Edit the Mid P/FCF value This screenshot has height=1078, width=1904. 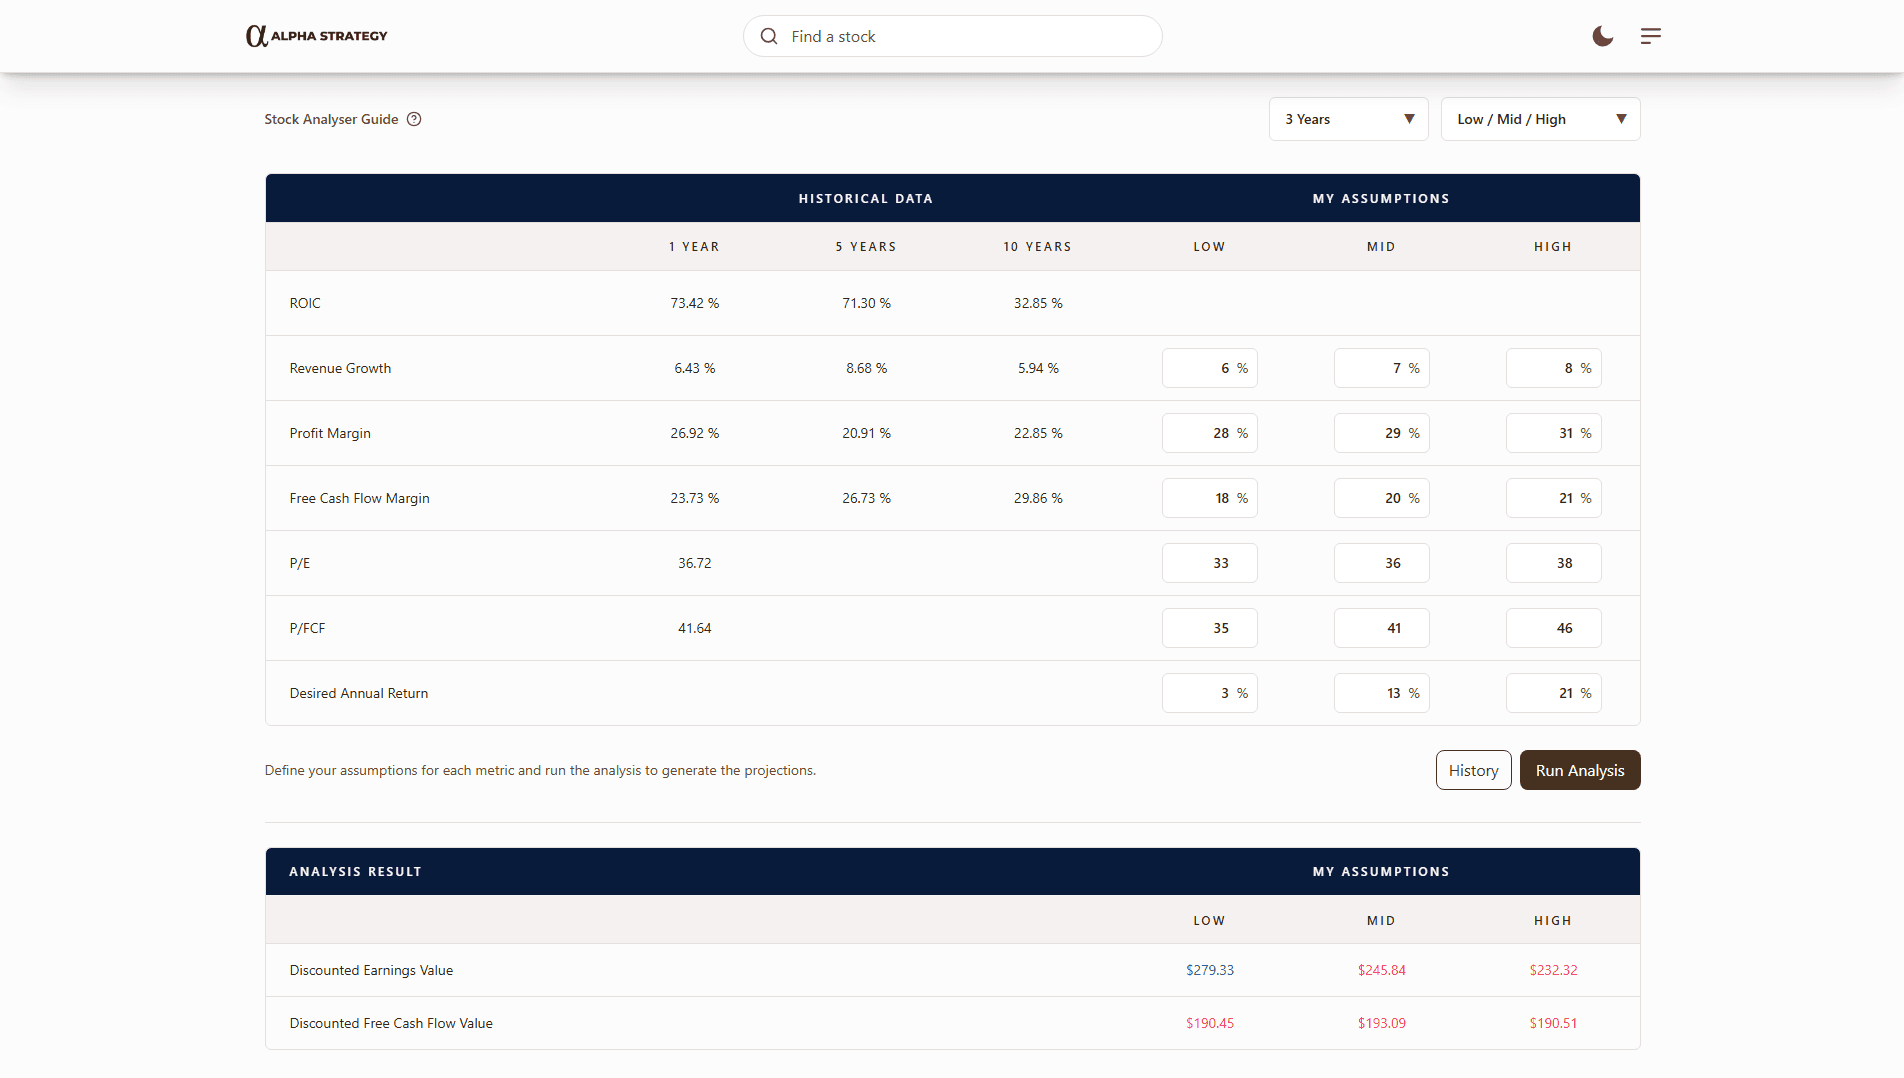pyautogui.click(x=1381, y=628)
